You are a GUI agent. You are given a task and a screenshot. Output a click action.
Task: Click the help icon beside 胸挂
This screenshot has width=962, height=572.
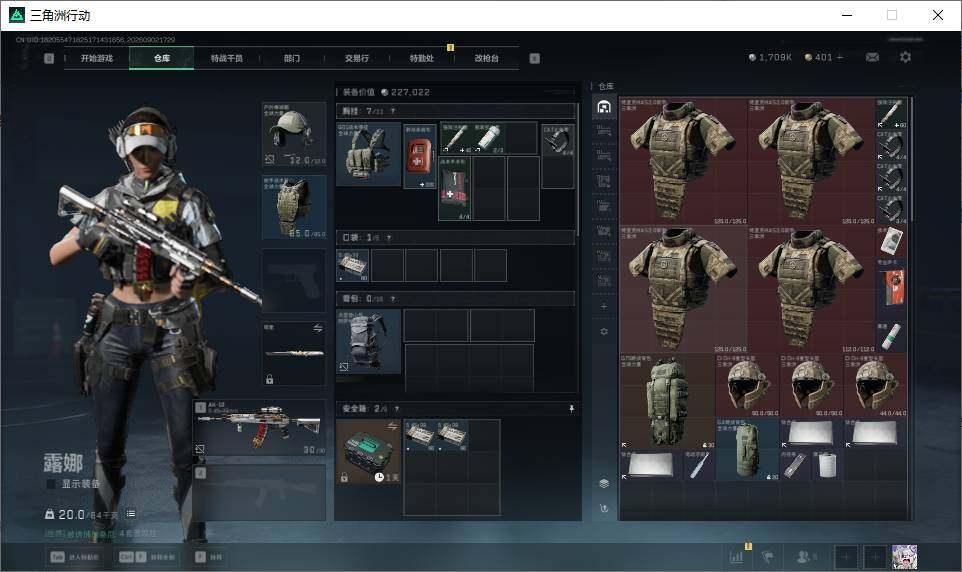coord(393,112)
